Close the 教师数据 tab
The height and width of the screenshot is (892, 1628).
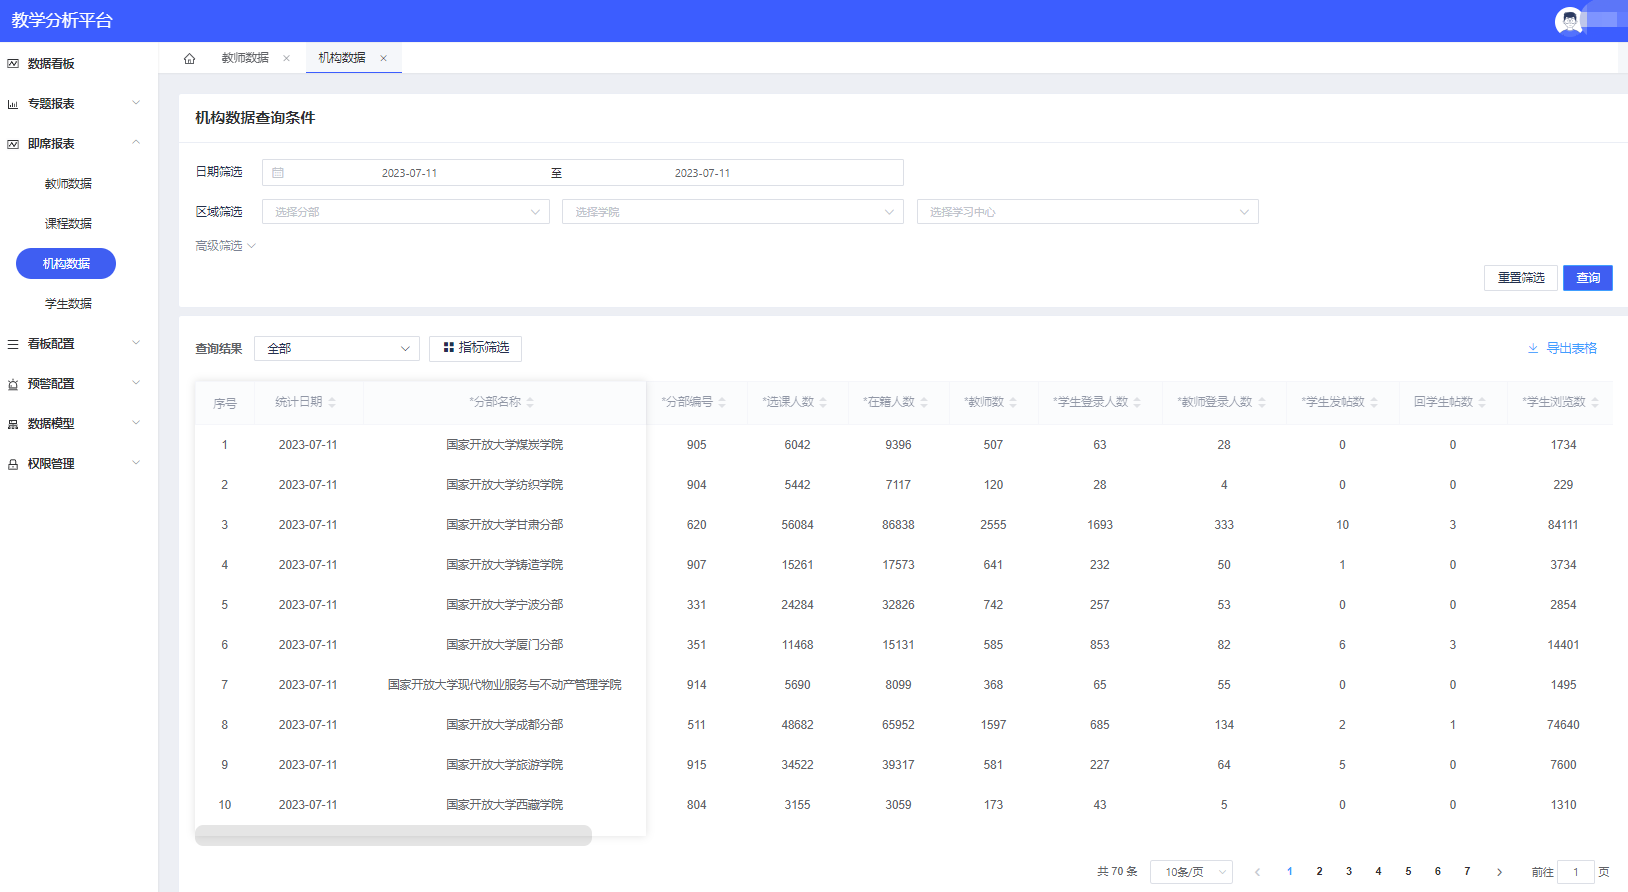coord(286,58)
